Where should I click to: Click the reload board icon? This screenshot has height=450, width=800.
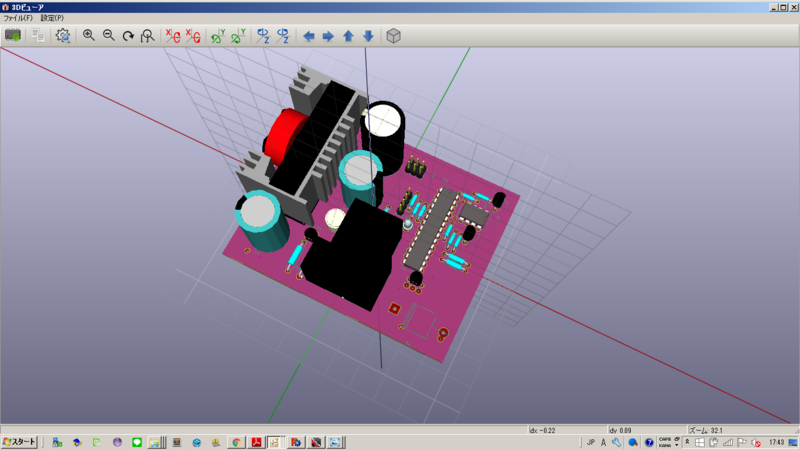click(x=13, y=36)
